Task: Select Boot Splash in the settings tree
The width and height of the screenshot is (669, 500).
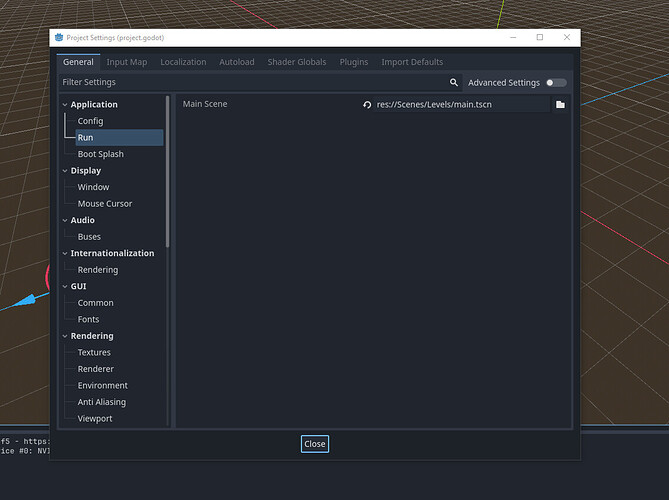Action: [100, 154]
